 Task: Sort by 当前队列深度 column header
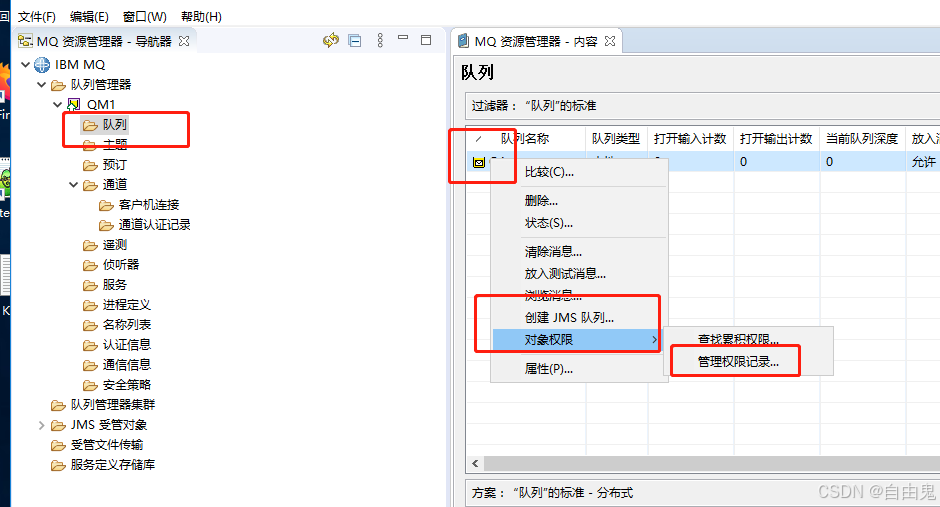pyautogui.click(x=862, y=139)
